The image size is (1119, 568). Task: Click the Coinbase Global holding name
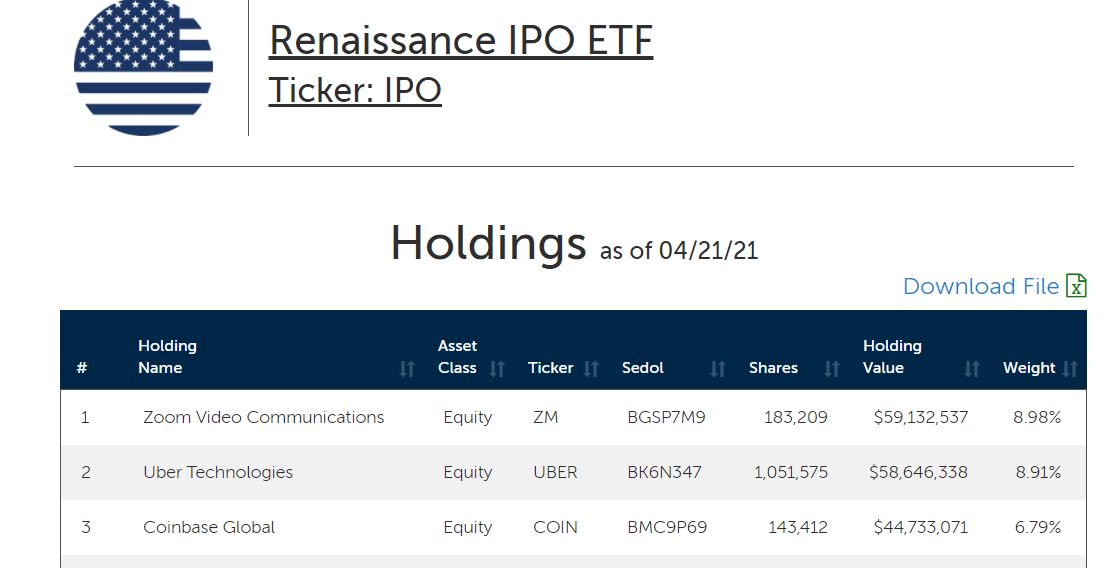pos(209,527)
